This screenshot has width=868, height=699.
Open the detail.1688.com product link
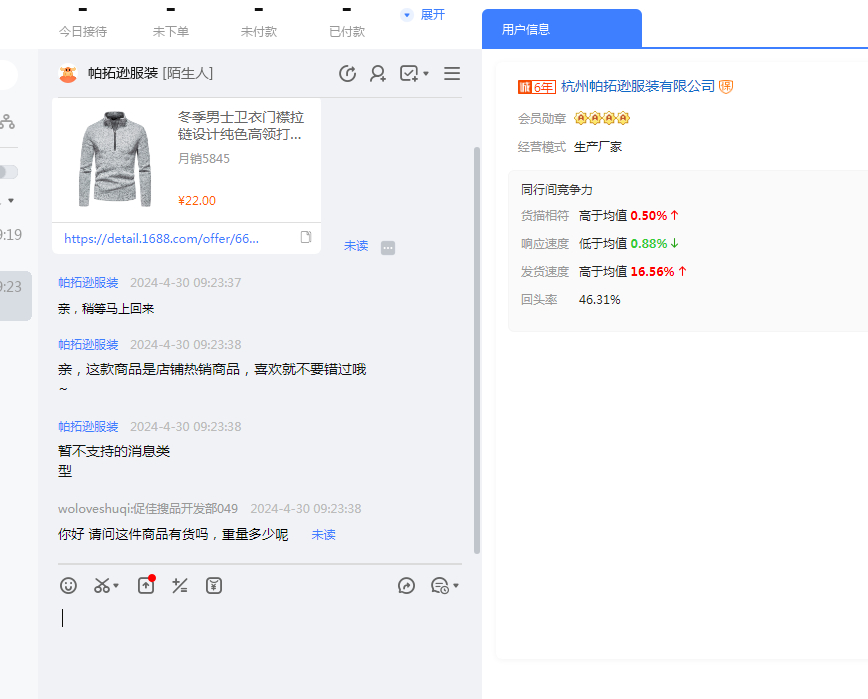161,239
